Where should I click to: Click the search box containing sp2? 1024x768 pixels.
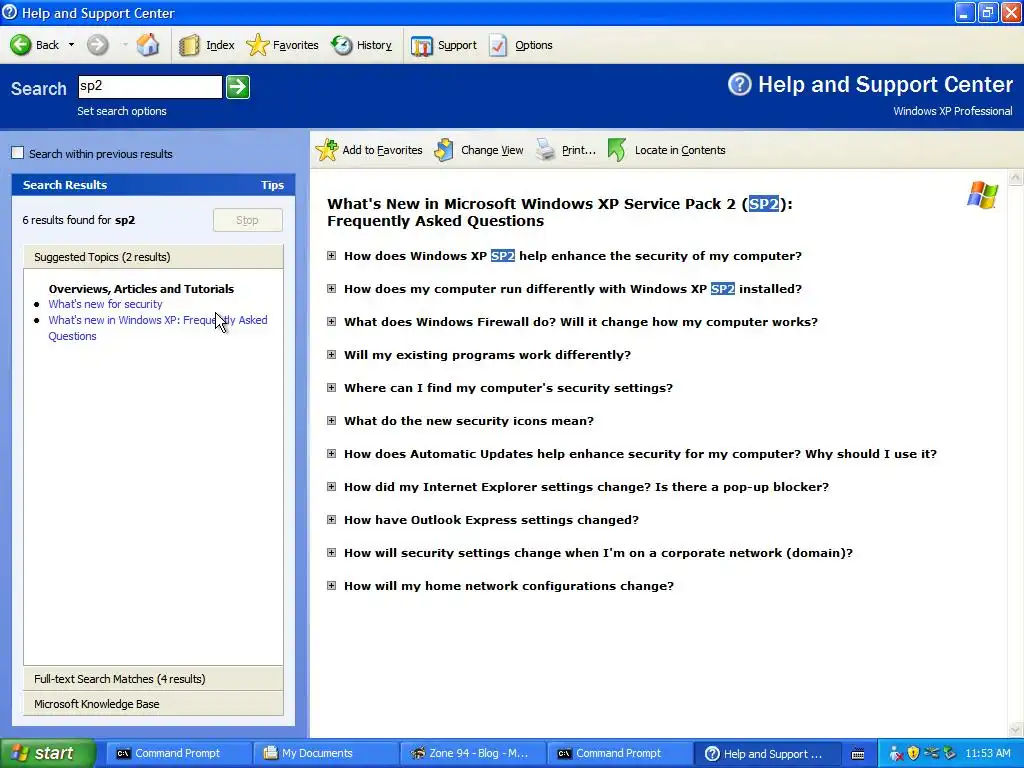coord(150,86)
